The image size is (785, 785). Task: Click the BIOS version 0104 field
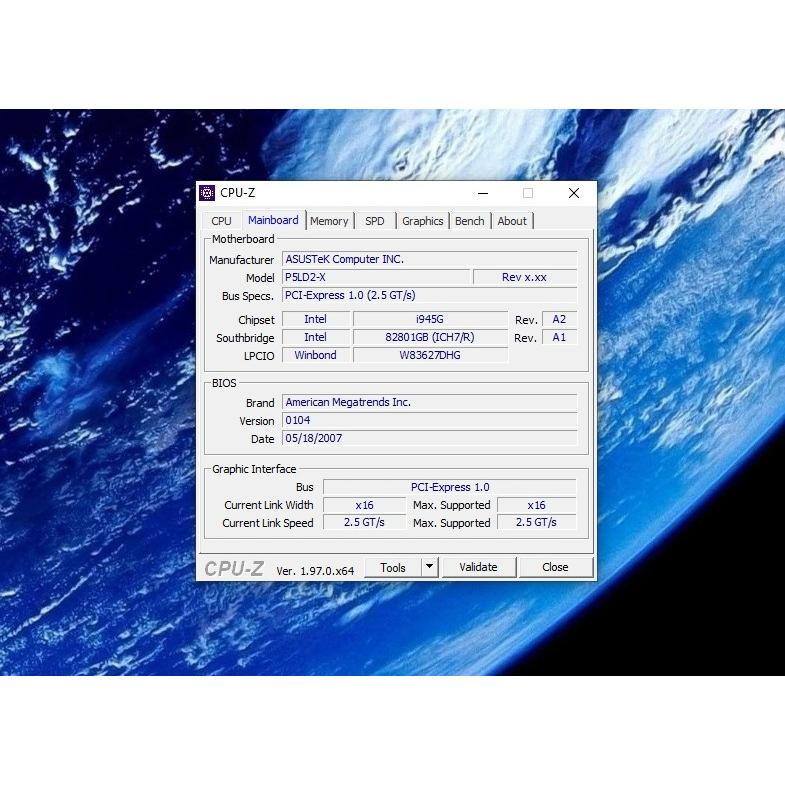tap(429, 420)
